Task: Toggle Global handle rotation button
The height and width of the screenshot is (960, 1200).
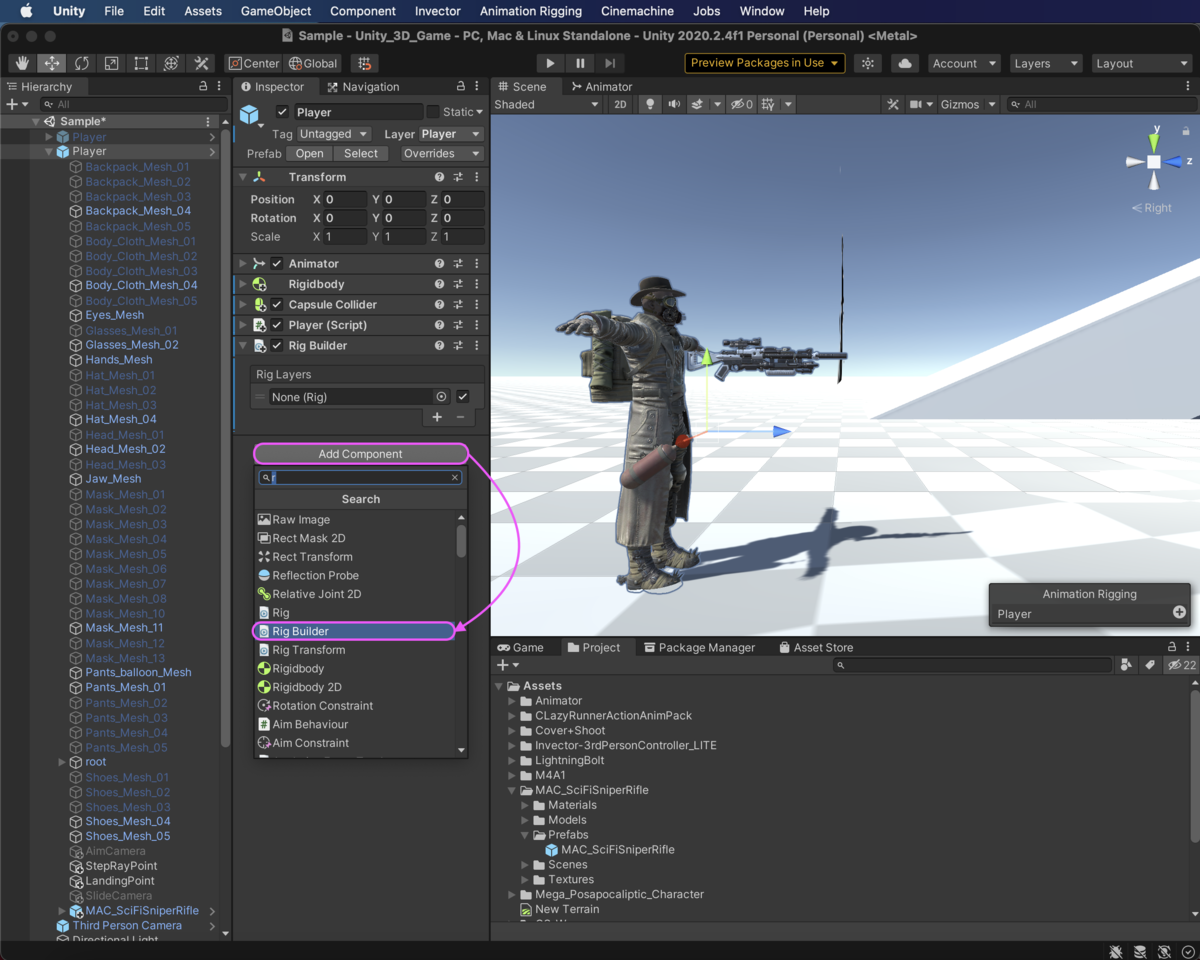Action: tap(313, 63)
